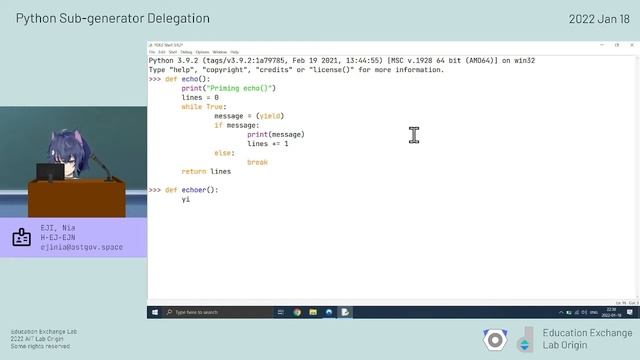
Task: Click the partially typed 'yi' text
Action: [x=186, y=199]
